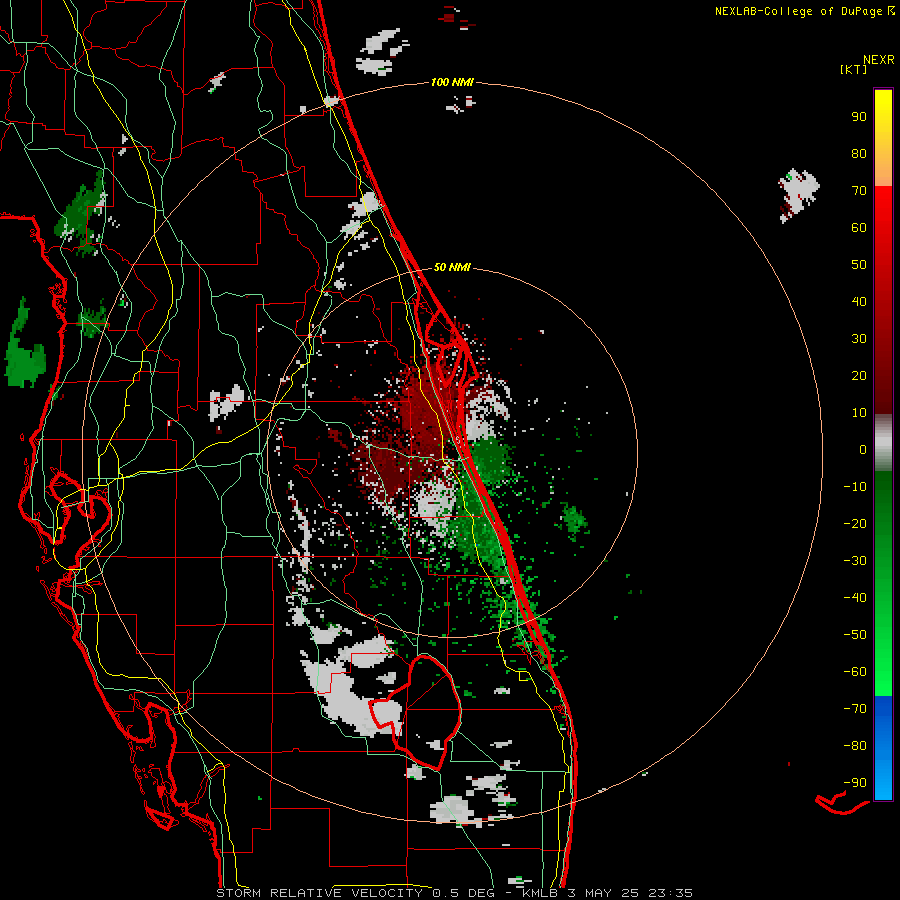Click the -40 value on the velocity scale
This screenshot has width=900, height=900.
pyautogui.click(x=855, y=598)
